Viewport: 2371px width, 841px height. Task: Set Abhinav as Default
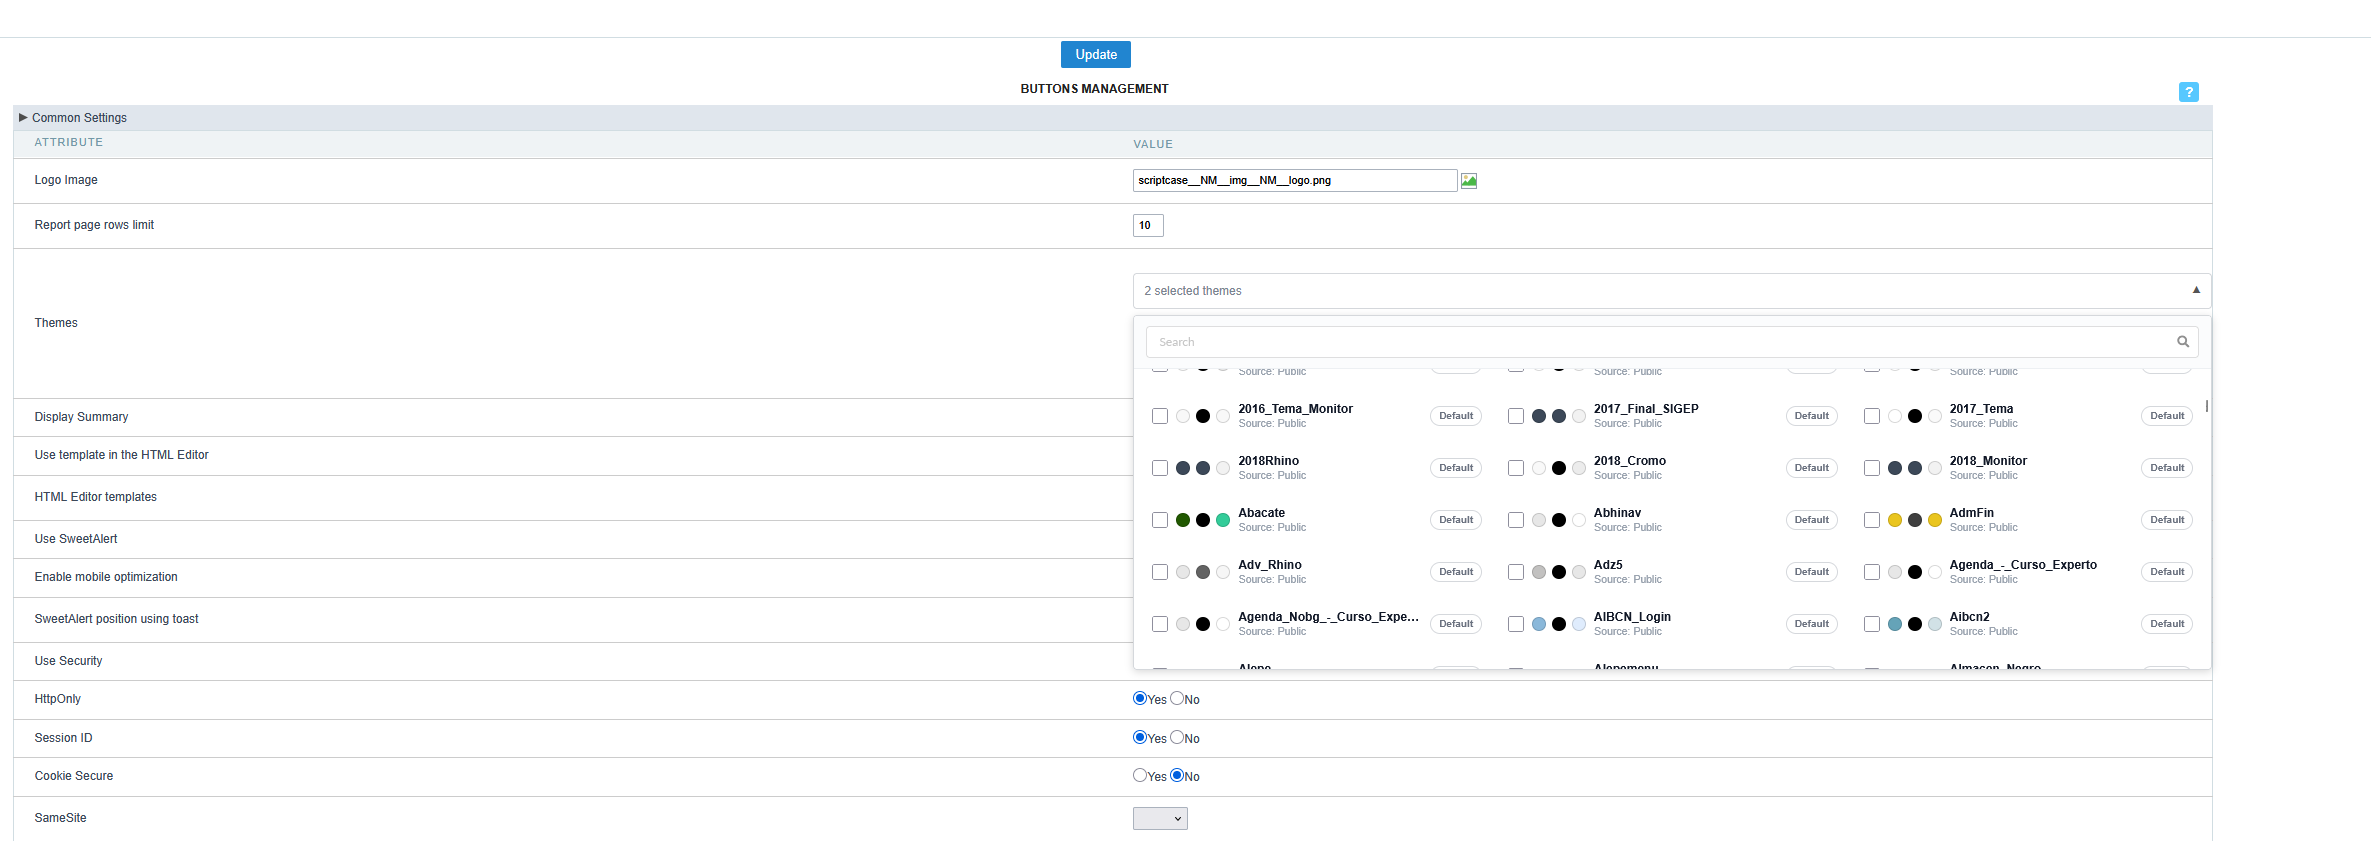[1812, 520]
